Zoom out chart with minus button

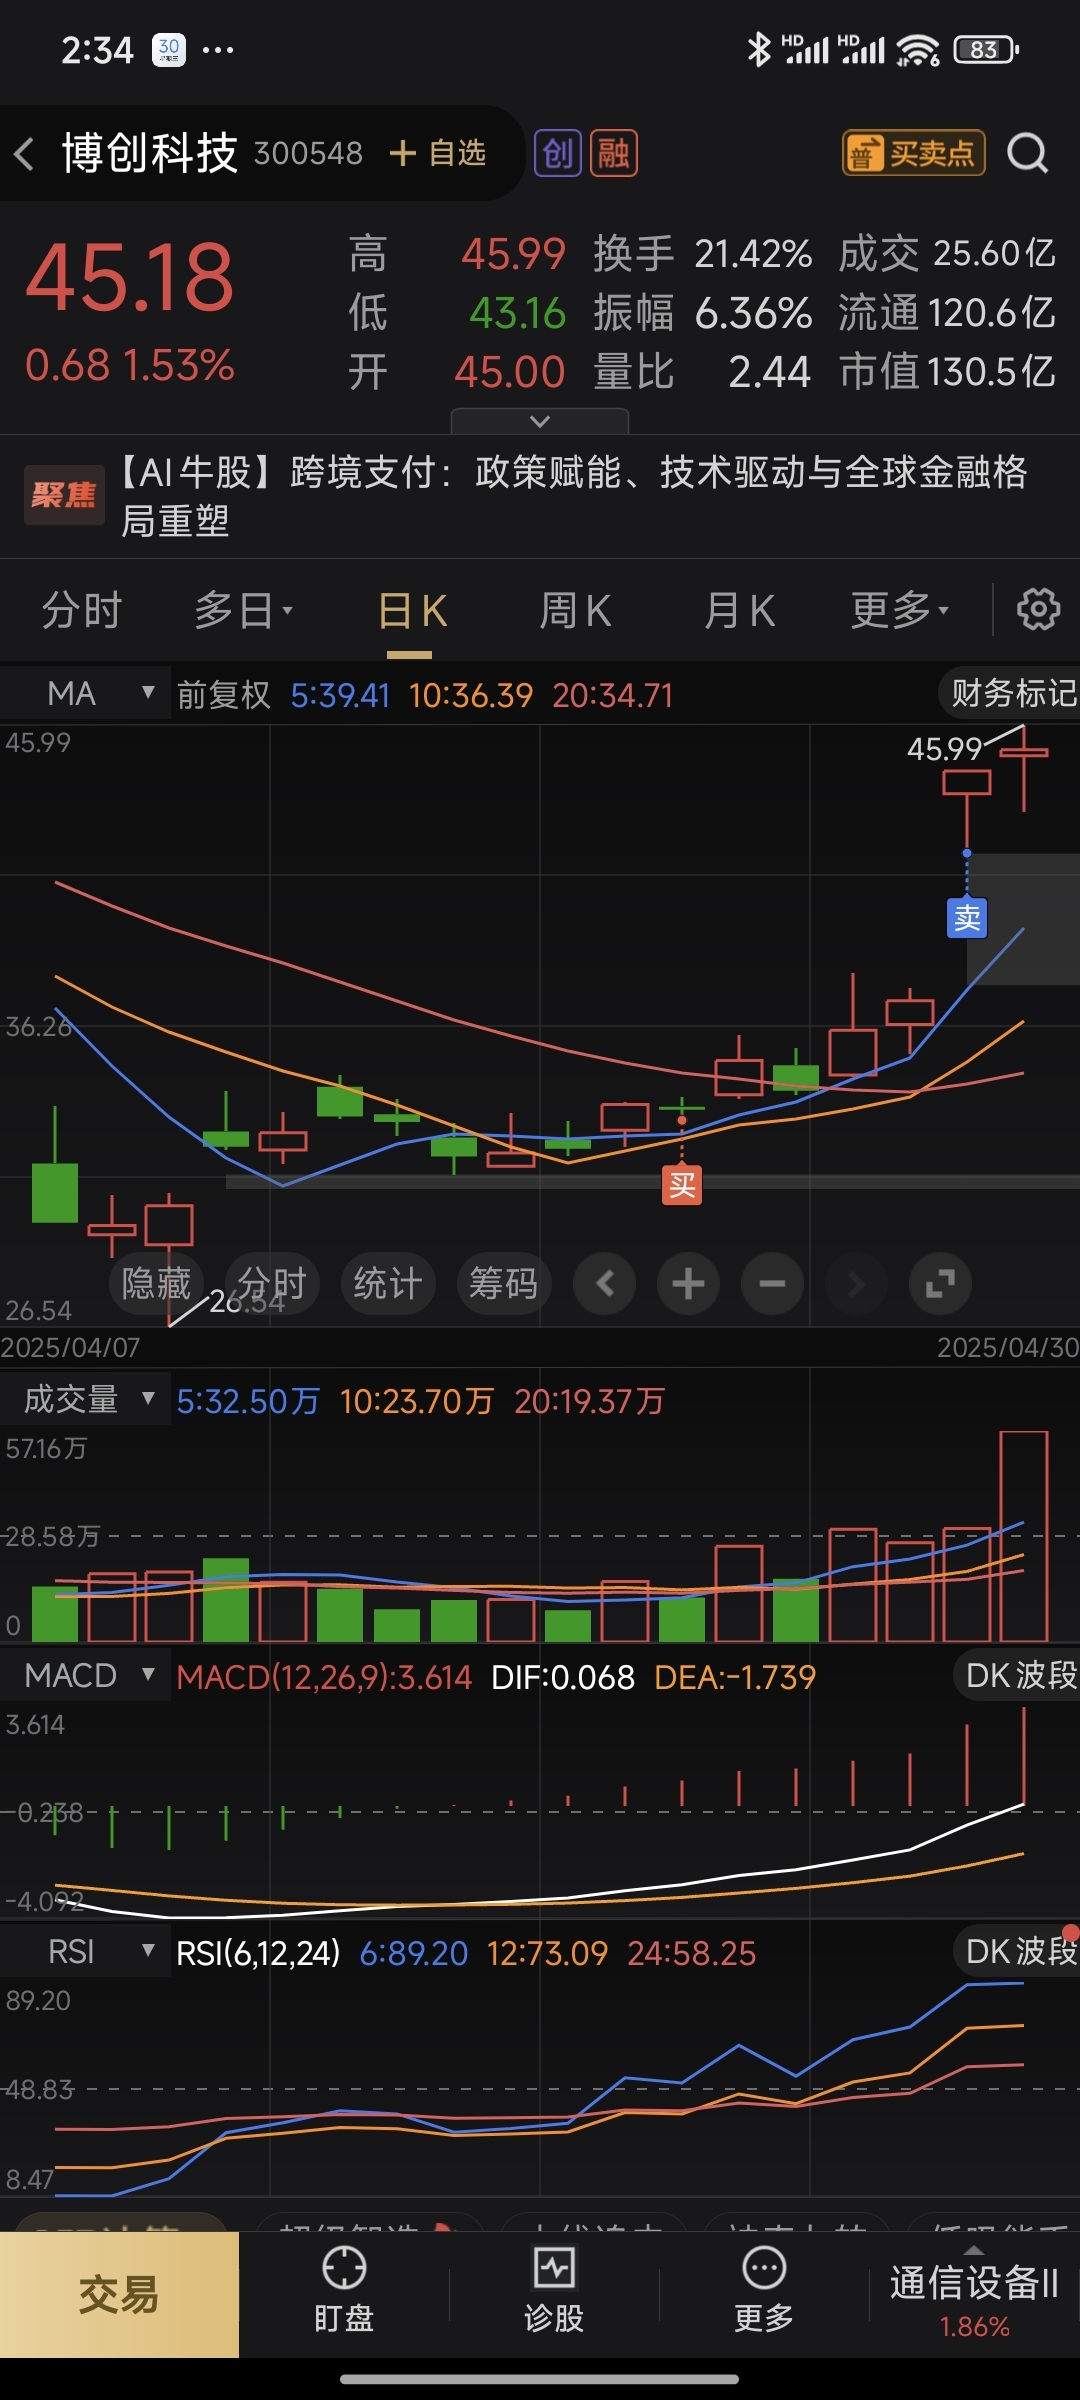772,1283
